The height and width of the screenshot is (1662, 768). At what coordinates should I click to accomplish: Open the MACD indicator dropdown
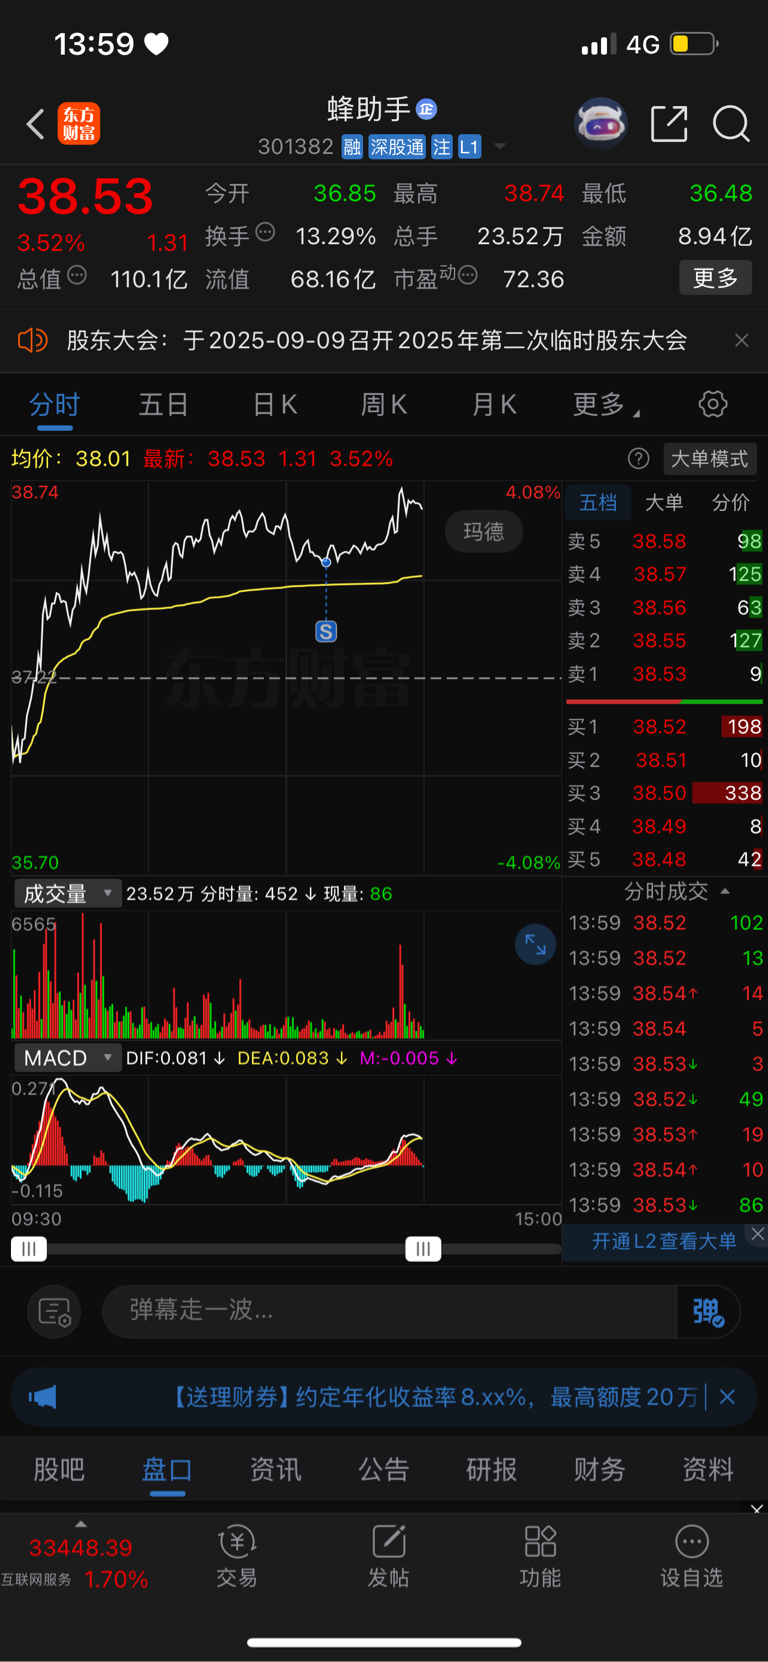(x=68, y=1058)
